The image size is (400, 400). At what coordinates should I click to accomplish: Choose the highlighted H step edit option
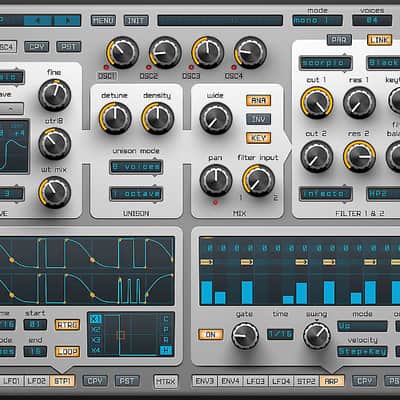tap(166, 351)
